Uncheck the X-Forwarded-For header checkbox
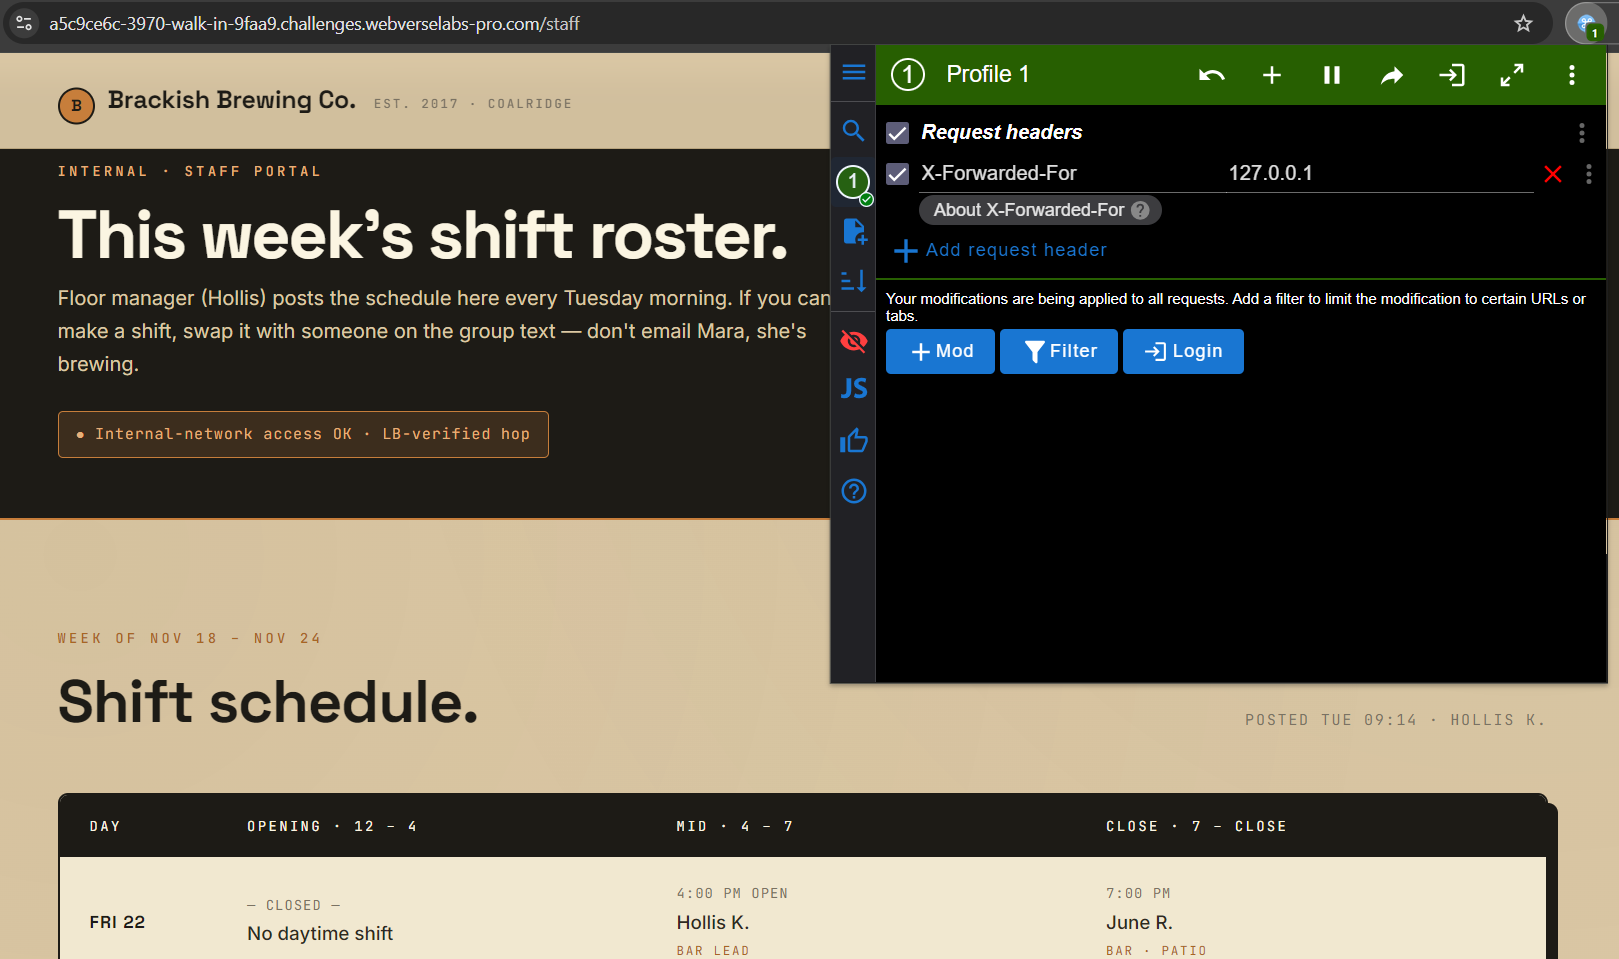 (898, 174)
